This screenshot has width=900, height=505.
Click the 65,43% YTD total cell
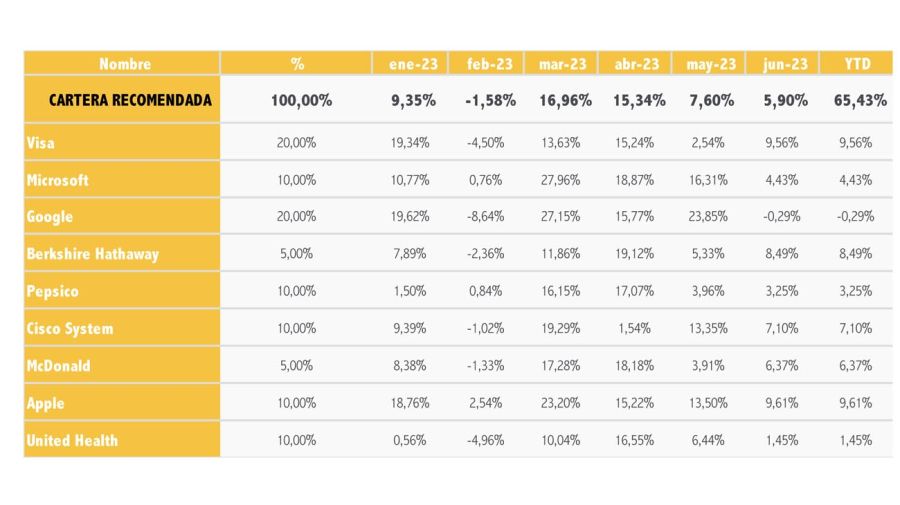tap(860, 100)
